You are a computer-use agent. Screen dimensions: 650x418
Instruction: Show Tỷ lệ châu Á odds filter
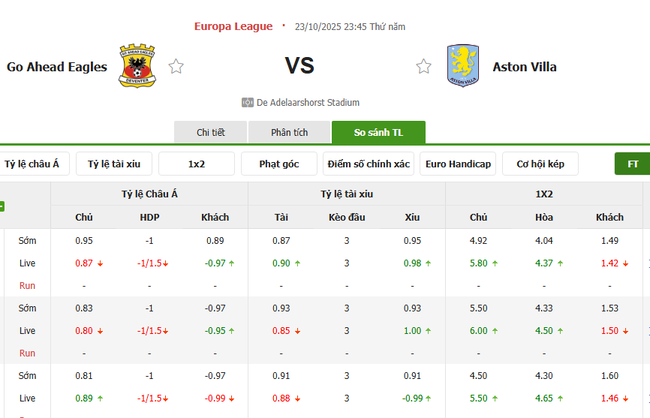coord(31,164)
